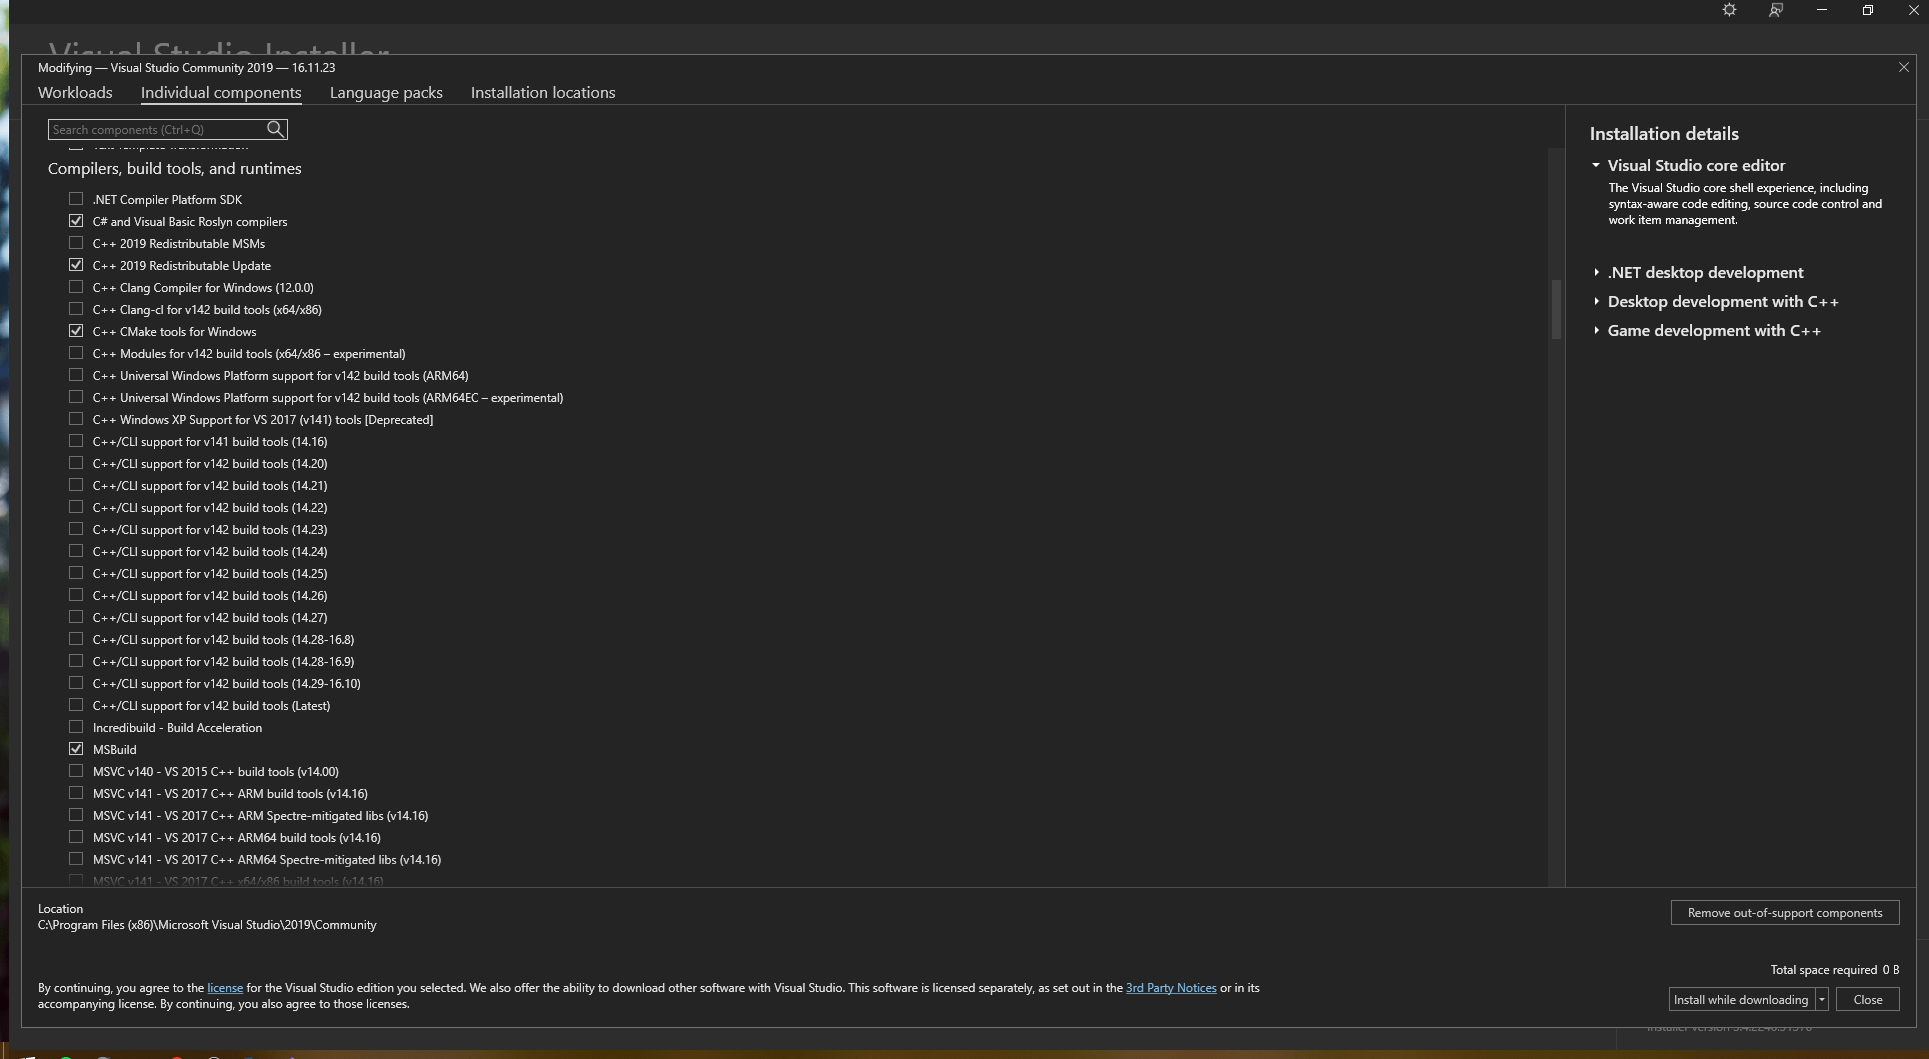Open Install while downloading dropdown arrow
This screenshot has height=1059, width=1929.
pos(1822,999)
